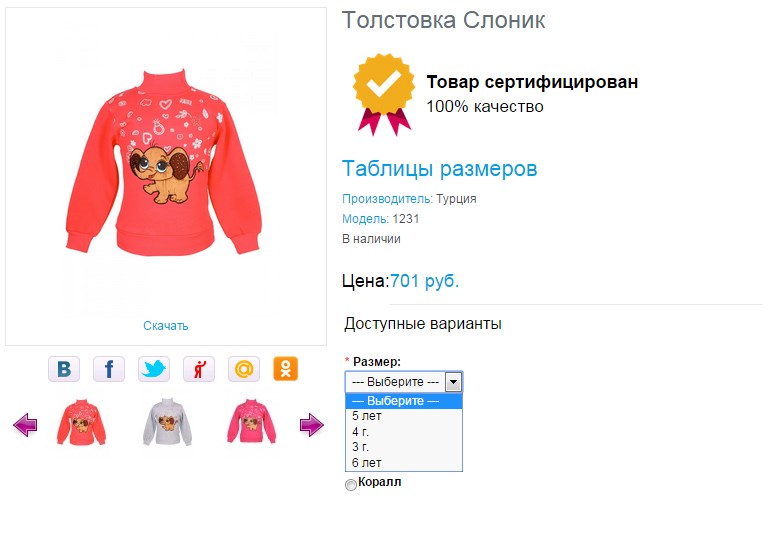Go to previous thumbnails with left arrow
This screenshot has height=548, width=768.
[x=25, y=424]
